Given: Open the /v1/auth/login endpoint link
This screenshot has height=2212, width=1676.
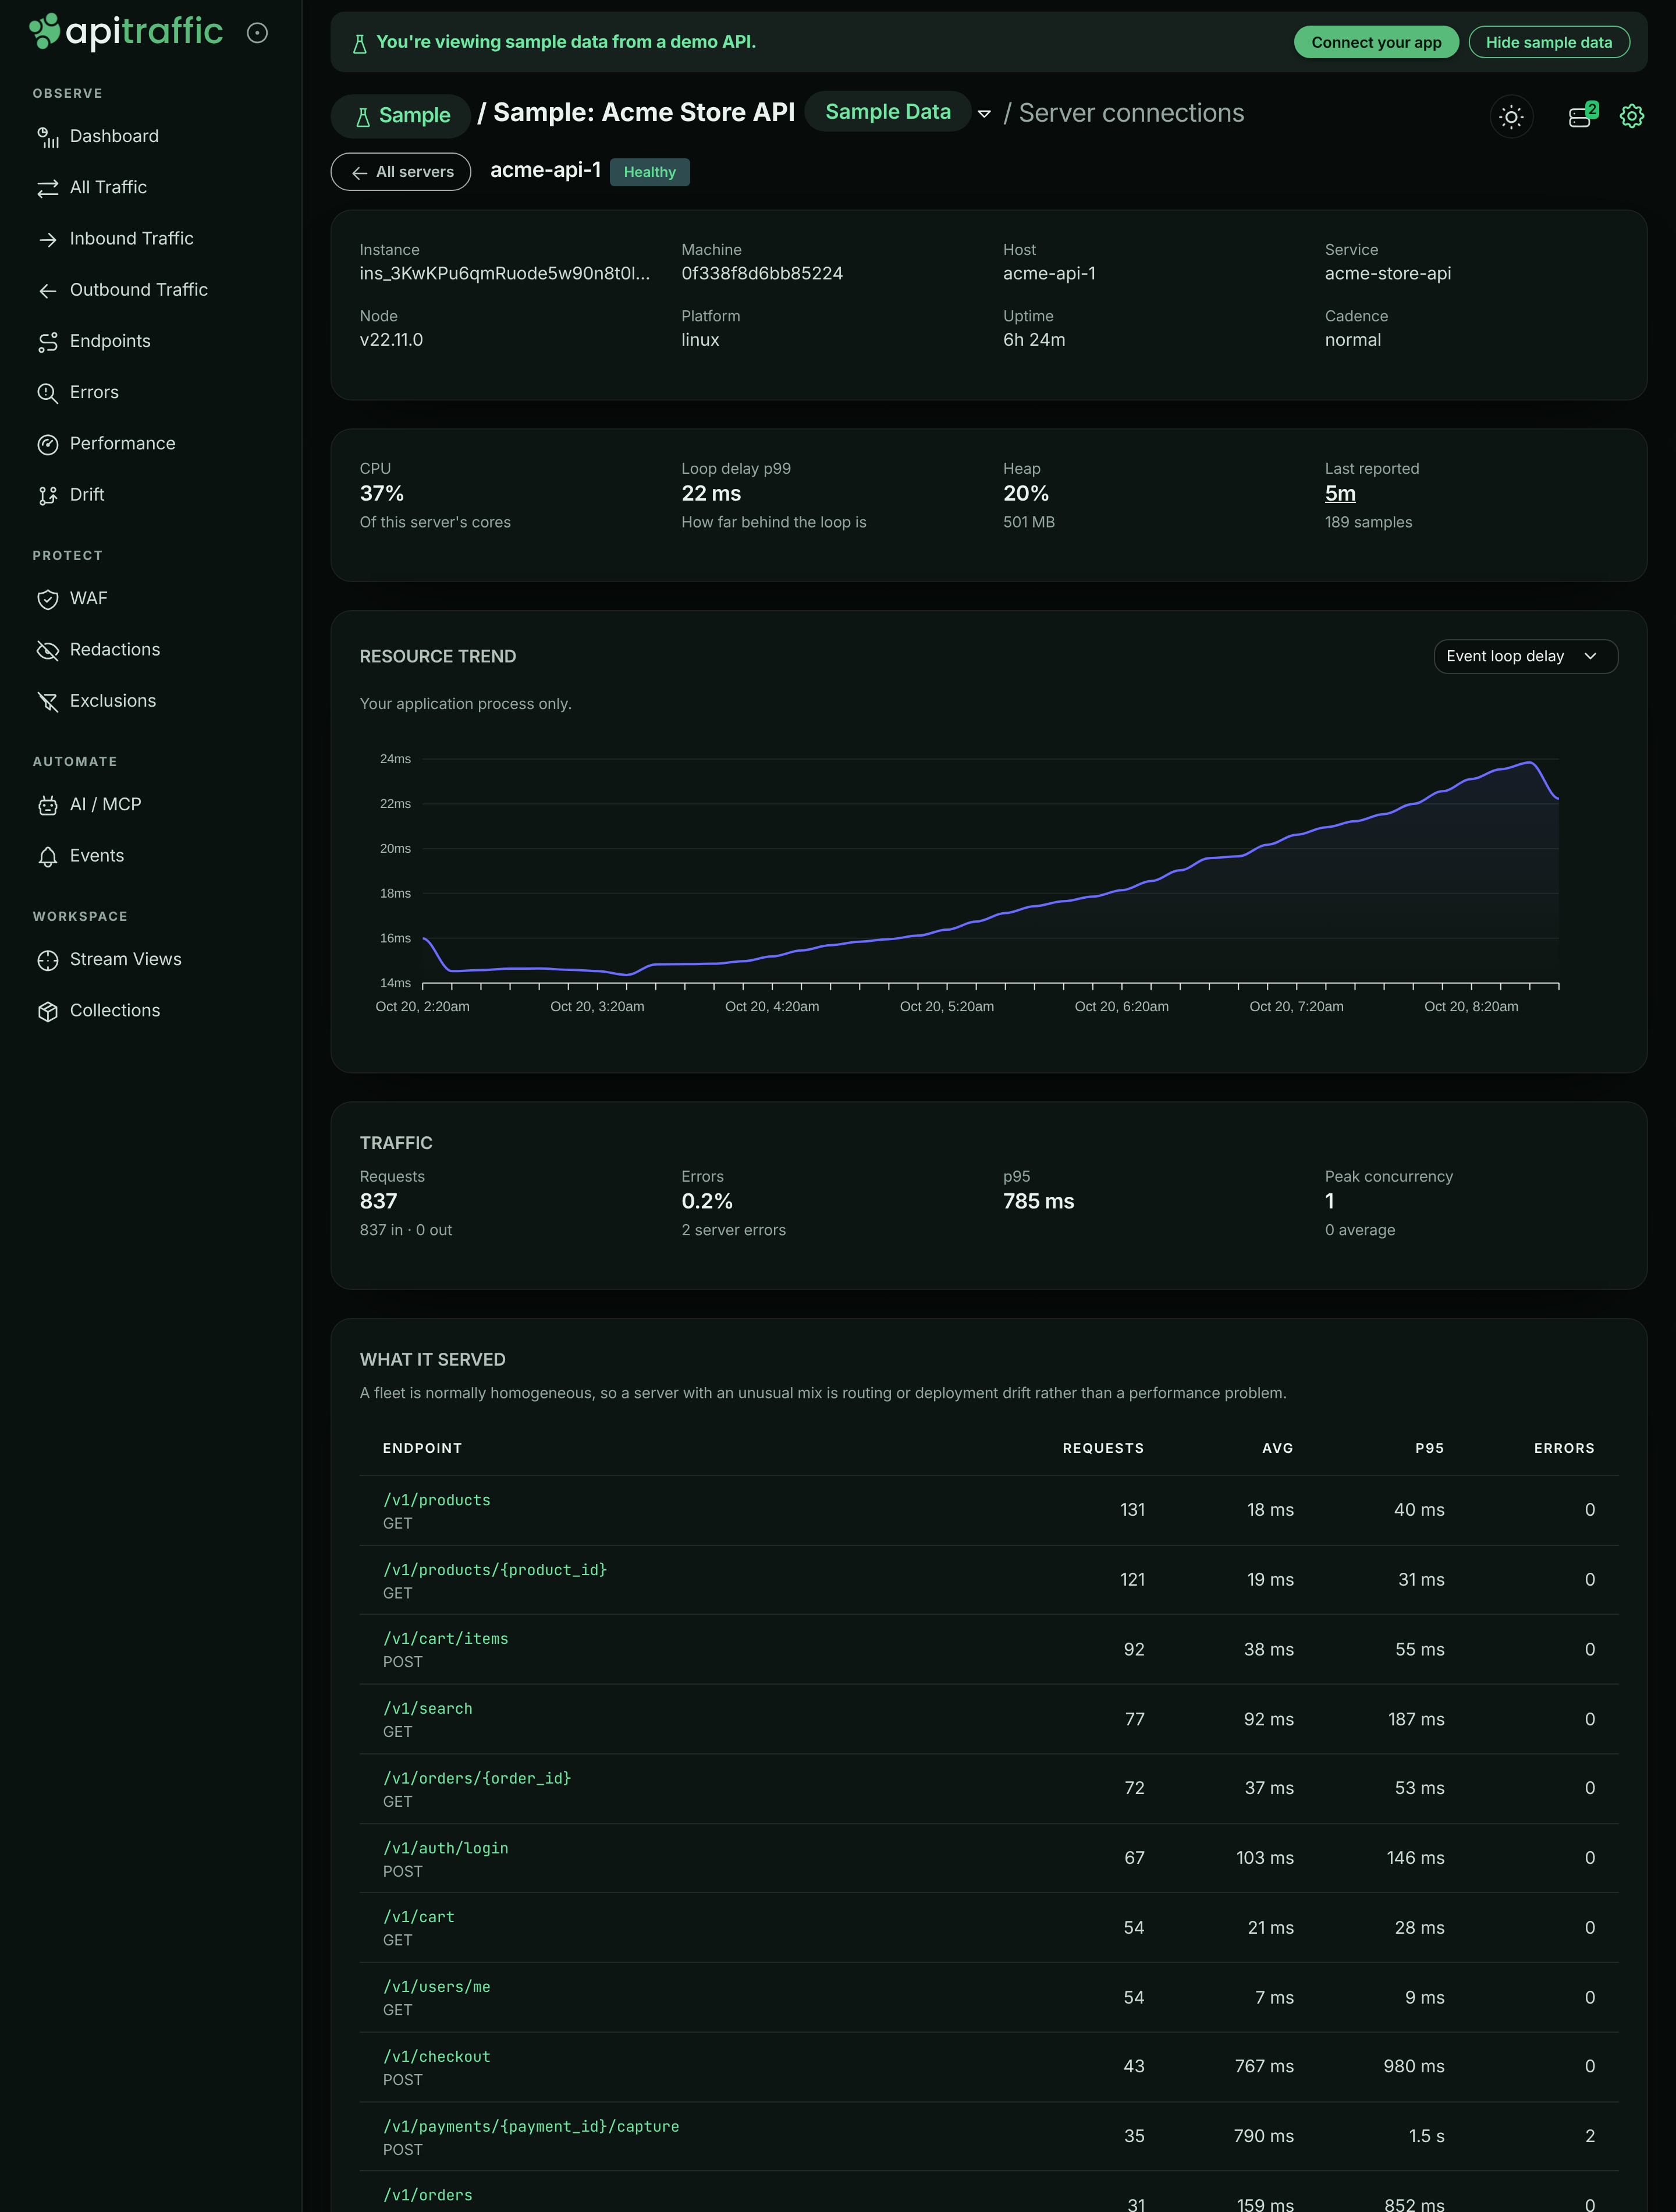Looking at the screenshot, I should [x=445, y=1848].
